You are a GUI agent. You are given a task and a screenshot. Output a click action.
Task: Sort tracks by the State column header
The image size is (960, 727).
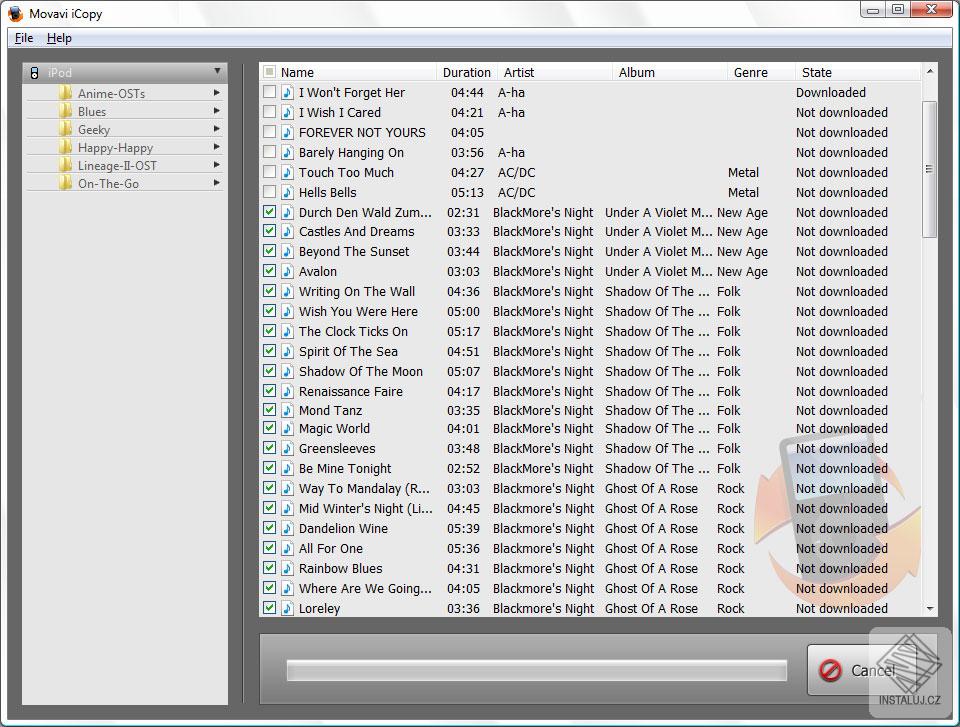tap(857, 72)
